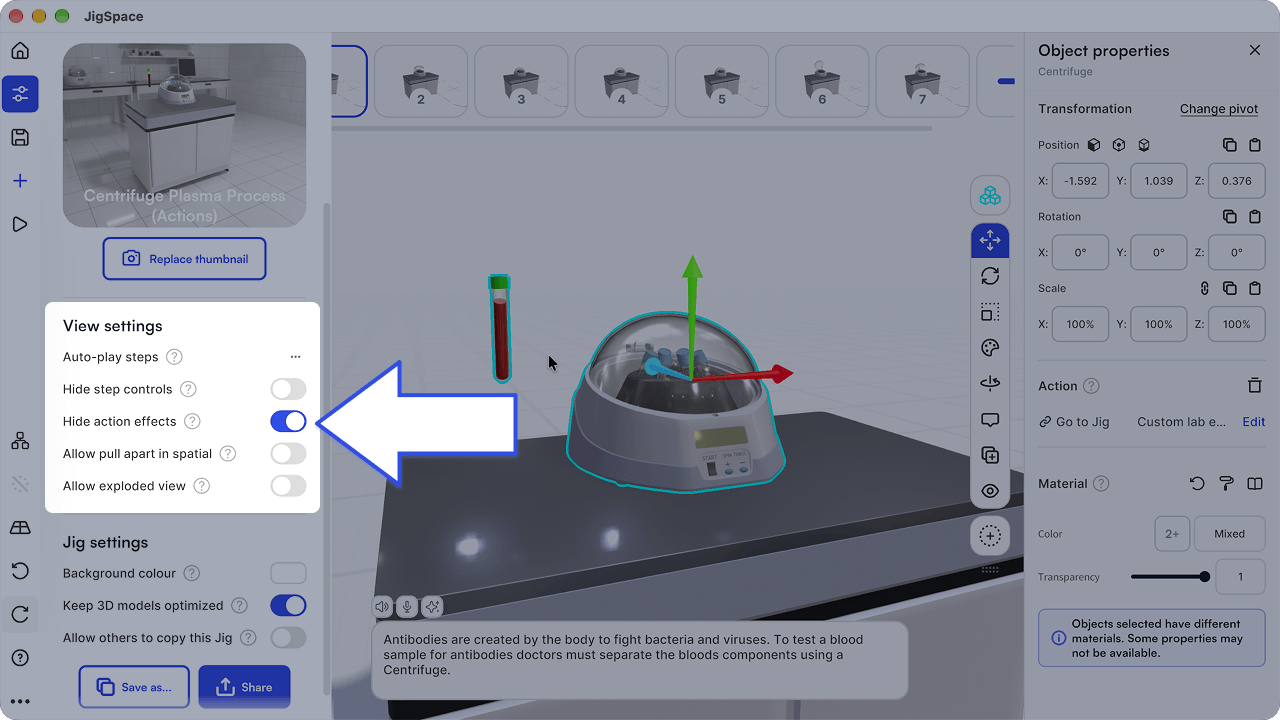Select step 3 thumbnail
Image resolution: width=1280 pixels, height=720 pixels.
[x=521, y=81]
